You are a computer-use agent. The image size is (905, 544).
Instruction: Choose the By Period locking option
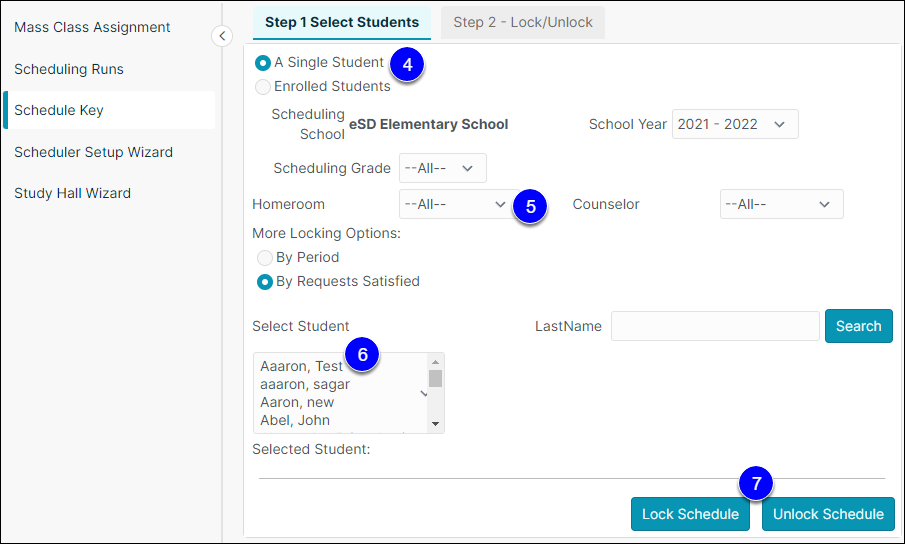click(x=264, y=257)
